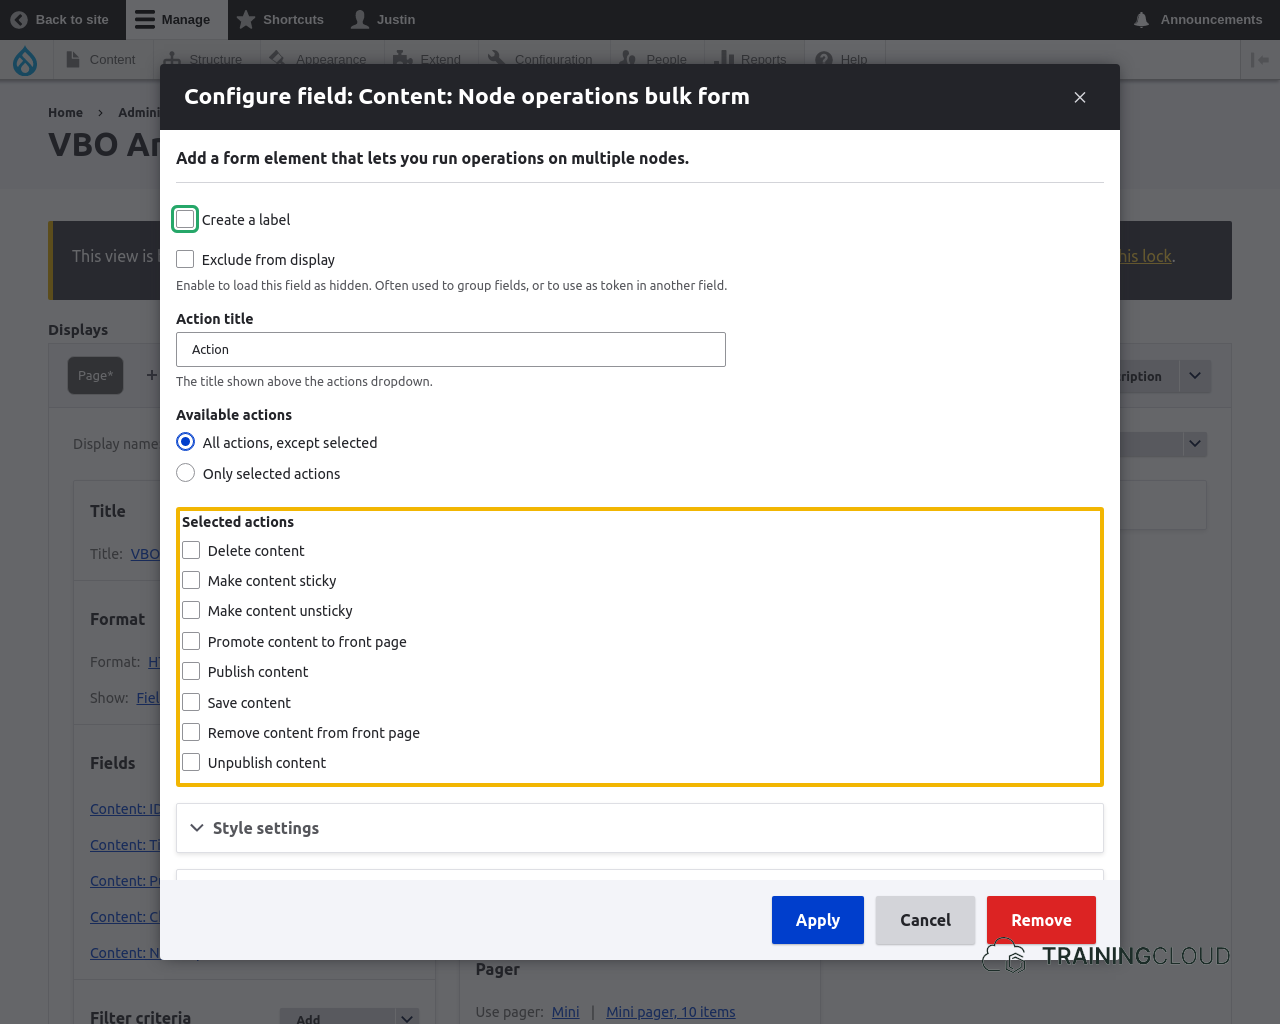Screen dimensions: 1280x1024
Task: Click the red Remove button
Action: pos(1041,920)
